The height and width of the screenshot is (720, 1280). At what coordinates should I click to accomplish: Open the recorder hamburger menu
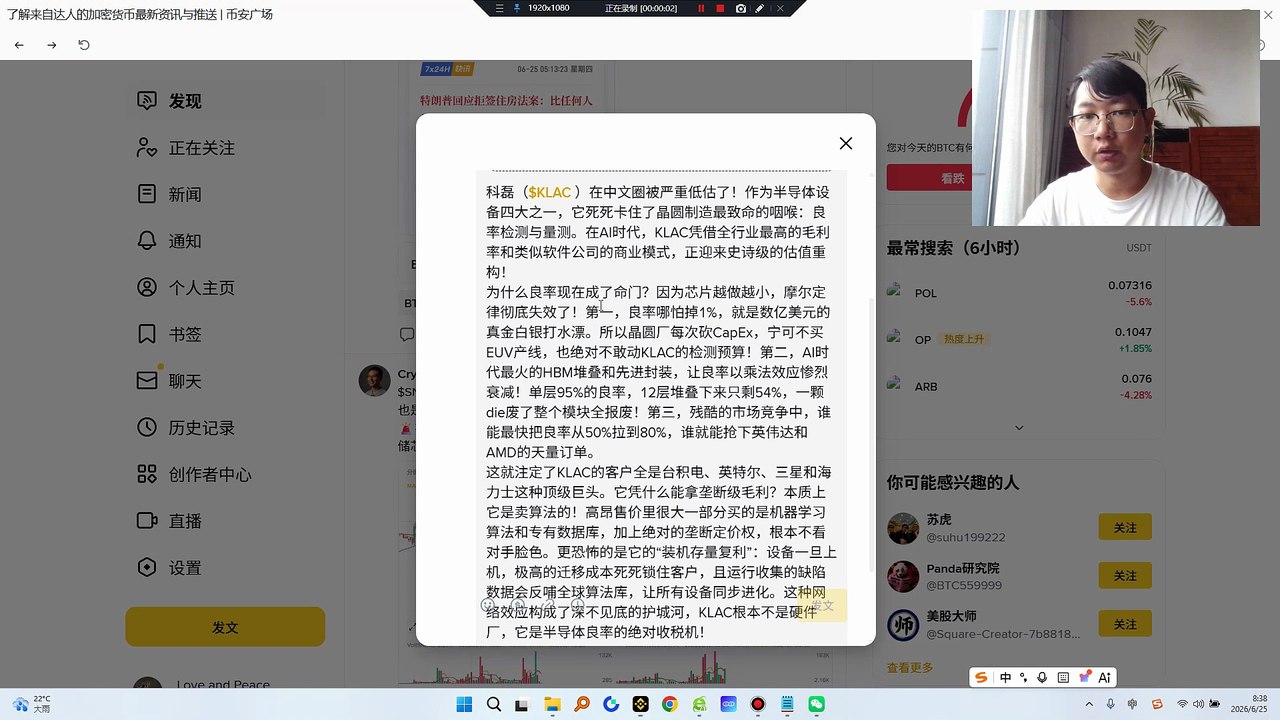pos(500,8)
